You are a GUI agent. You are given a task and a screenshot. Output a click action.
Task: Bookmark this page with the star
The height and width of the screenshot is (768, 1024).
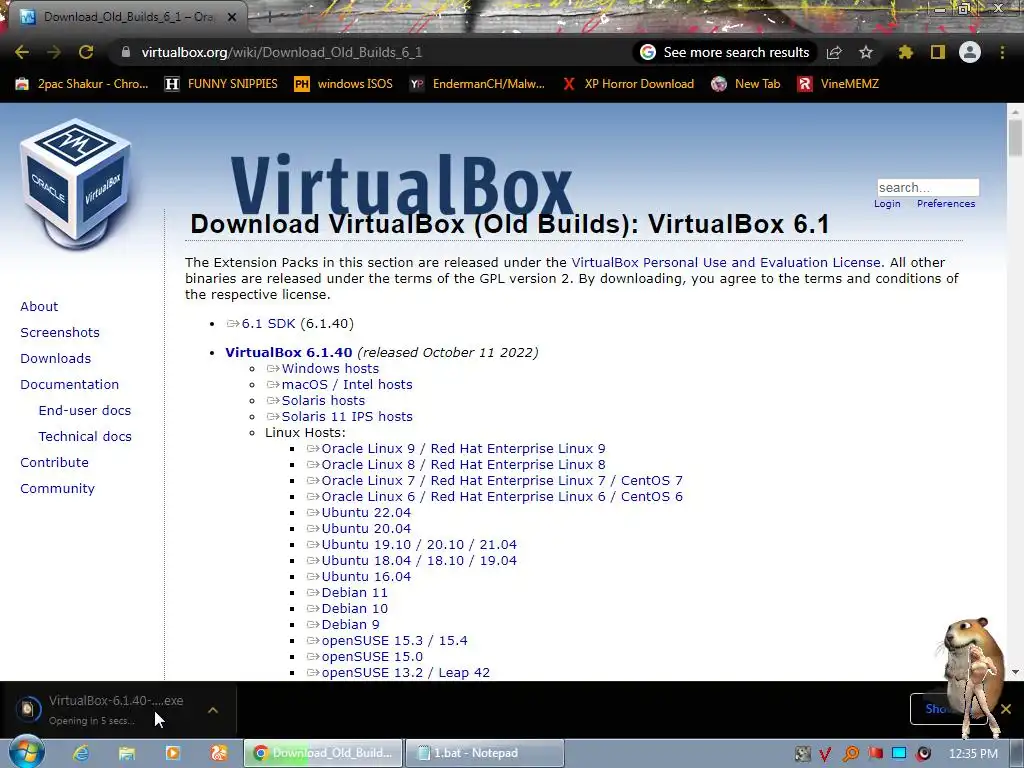[866, 52]
